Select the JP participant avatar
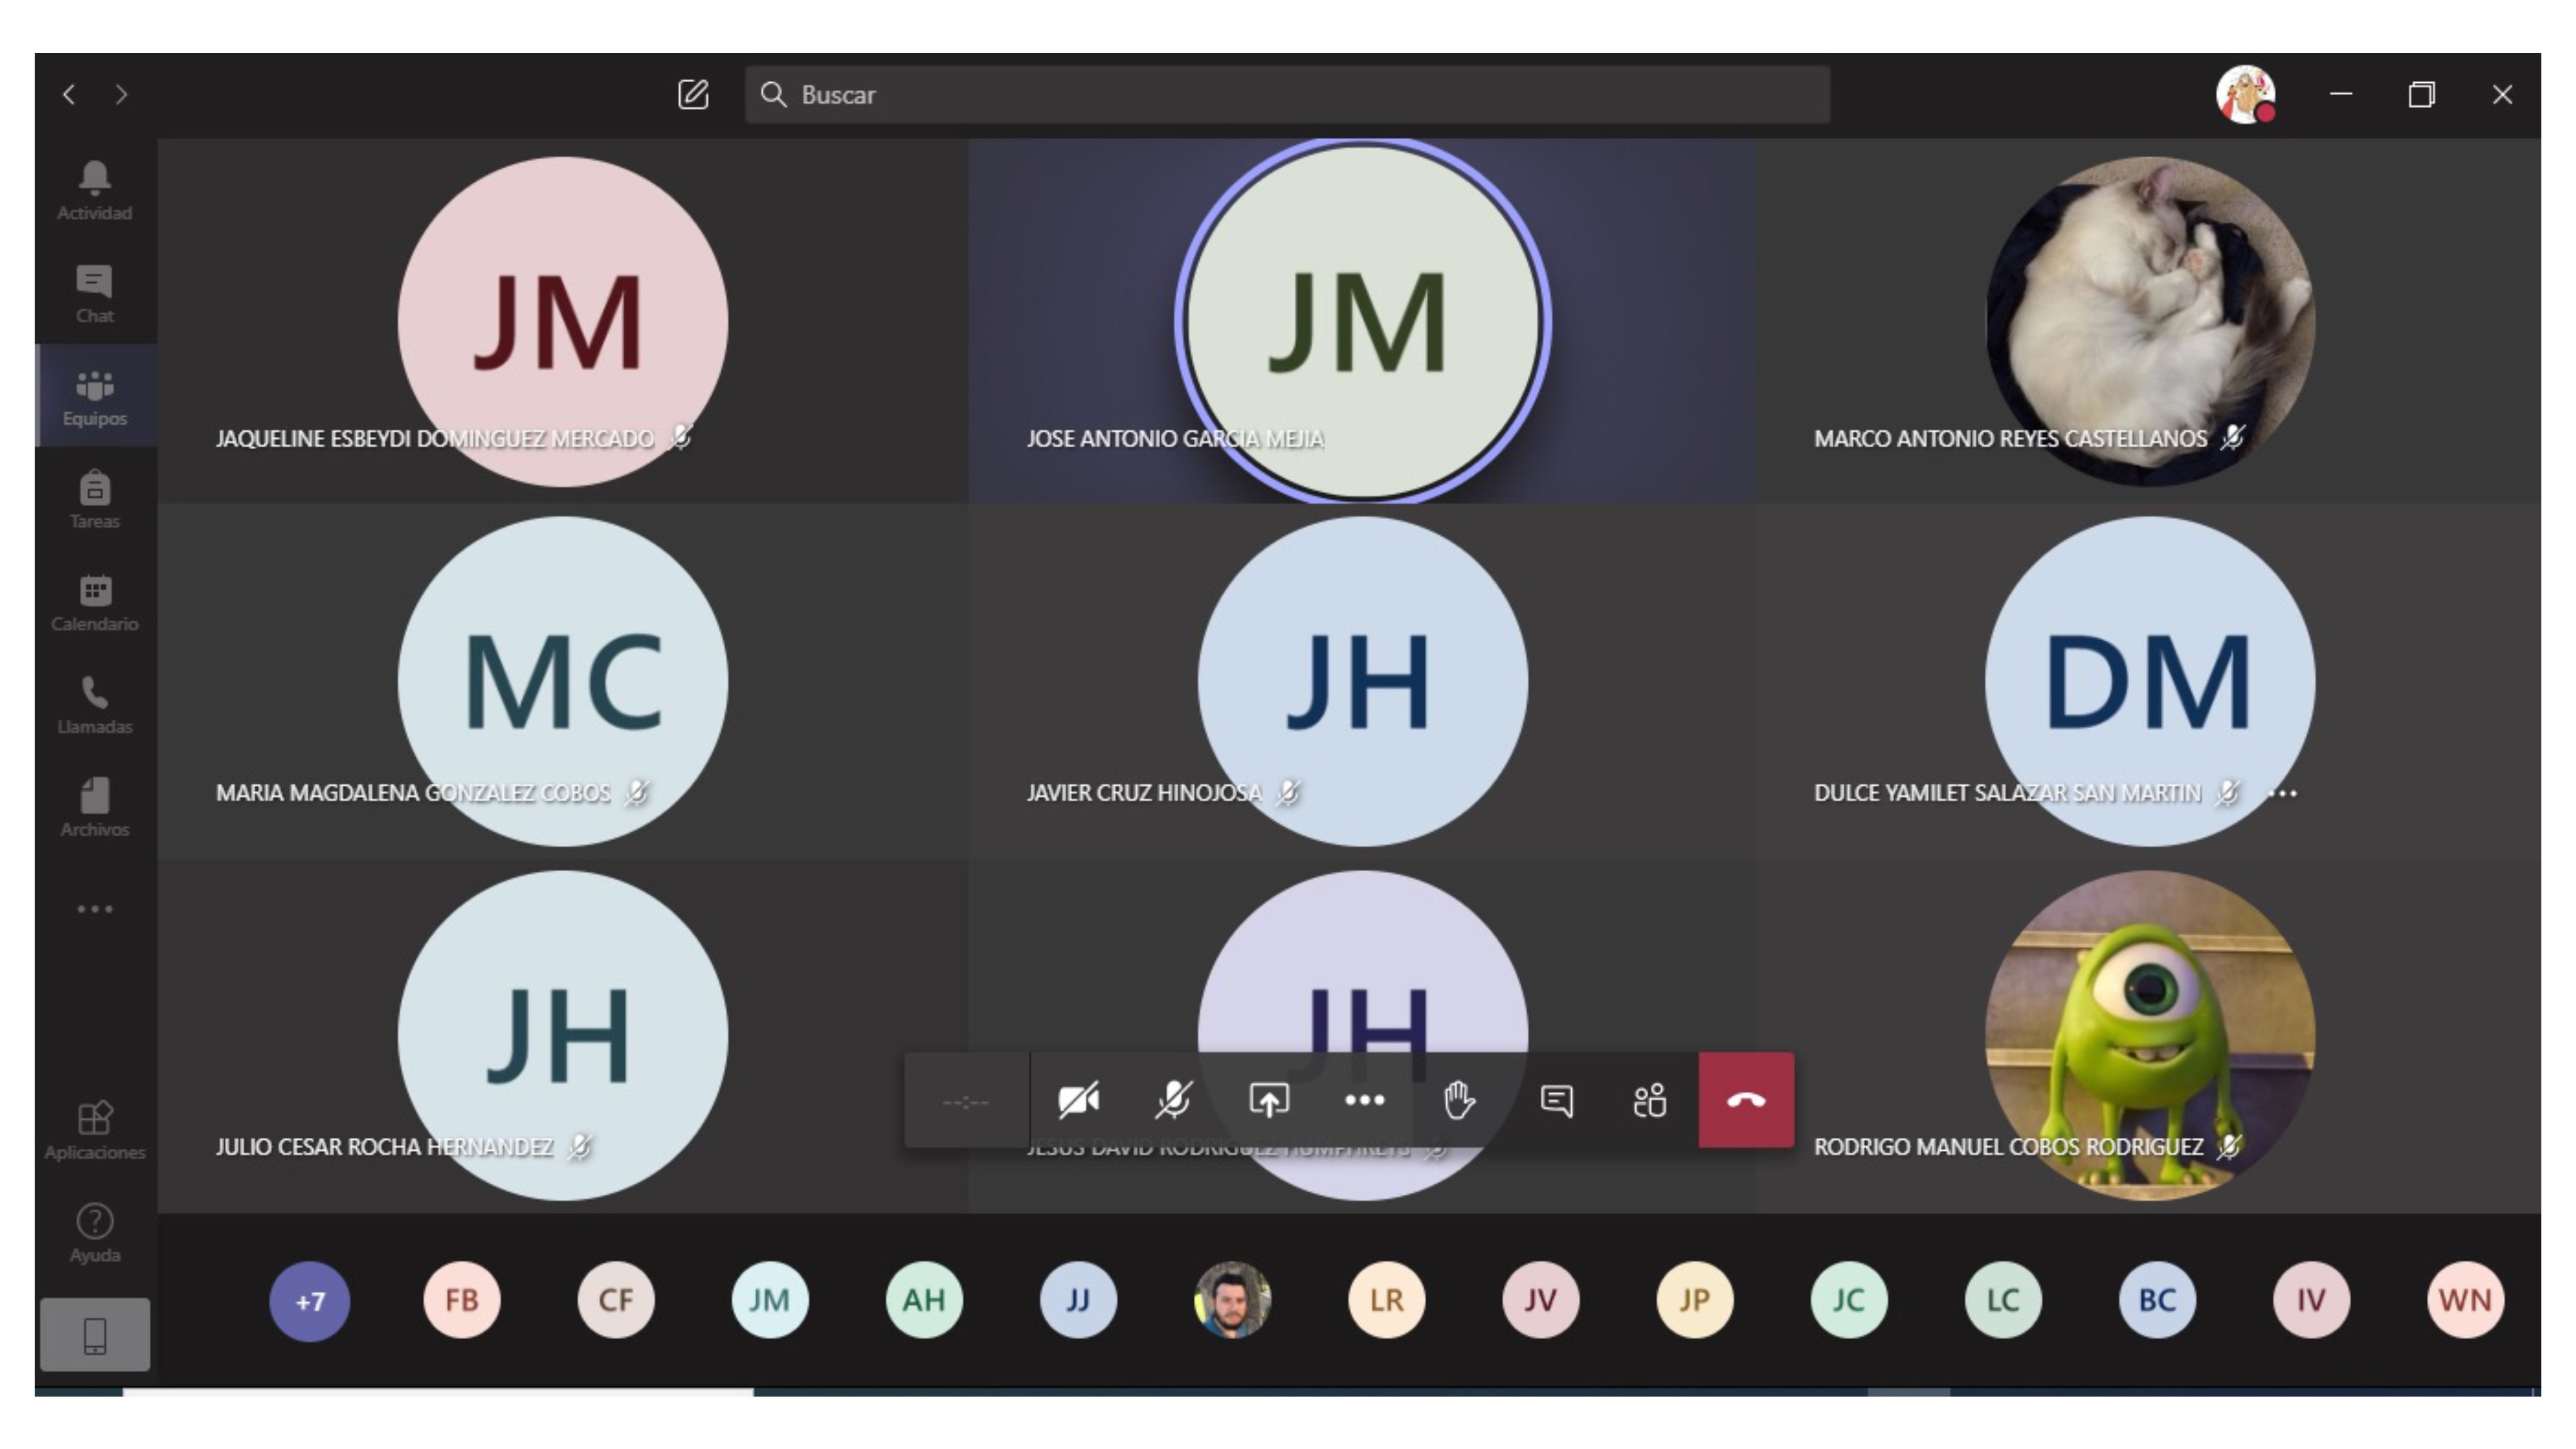This screenshot has height=1449, width=2576. [1694, 1301]
